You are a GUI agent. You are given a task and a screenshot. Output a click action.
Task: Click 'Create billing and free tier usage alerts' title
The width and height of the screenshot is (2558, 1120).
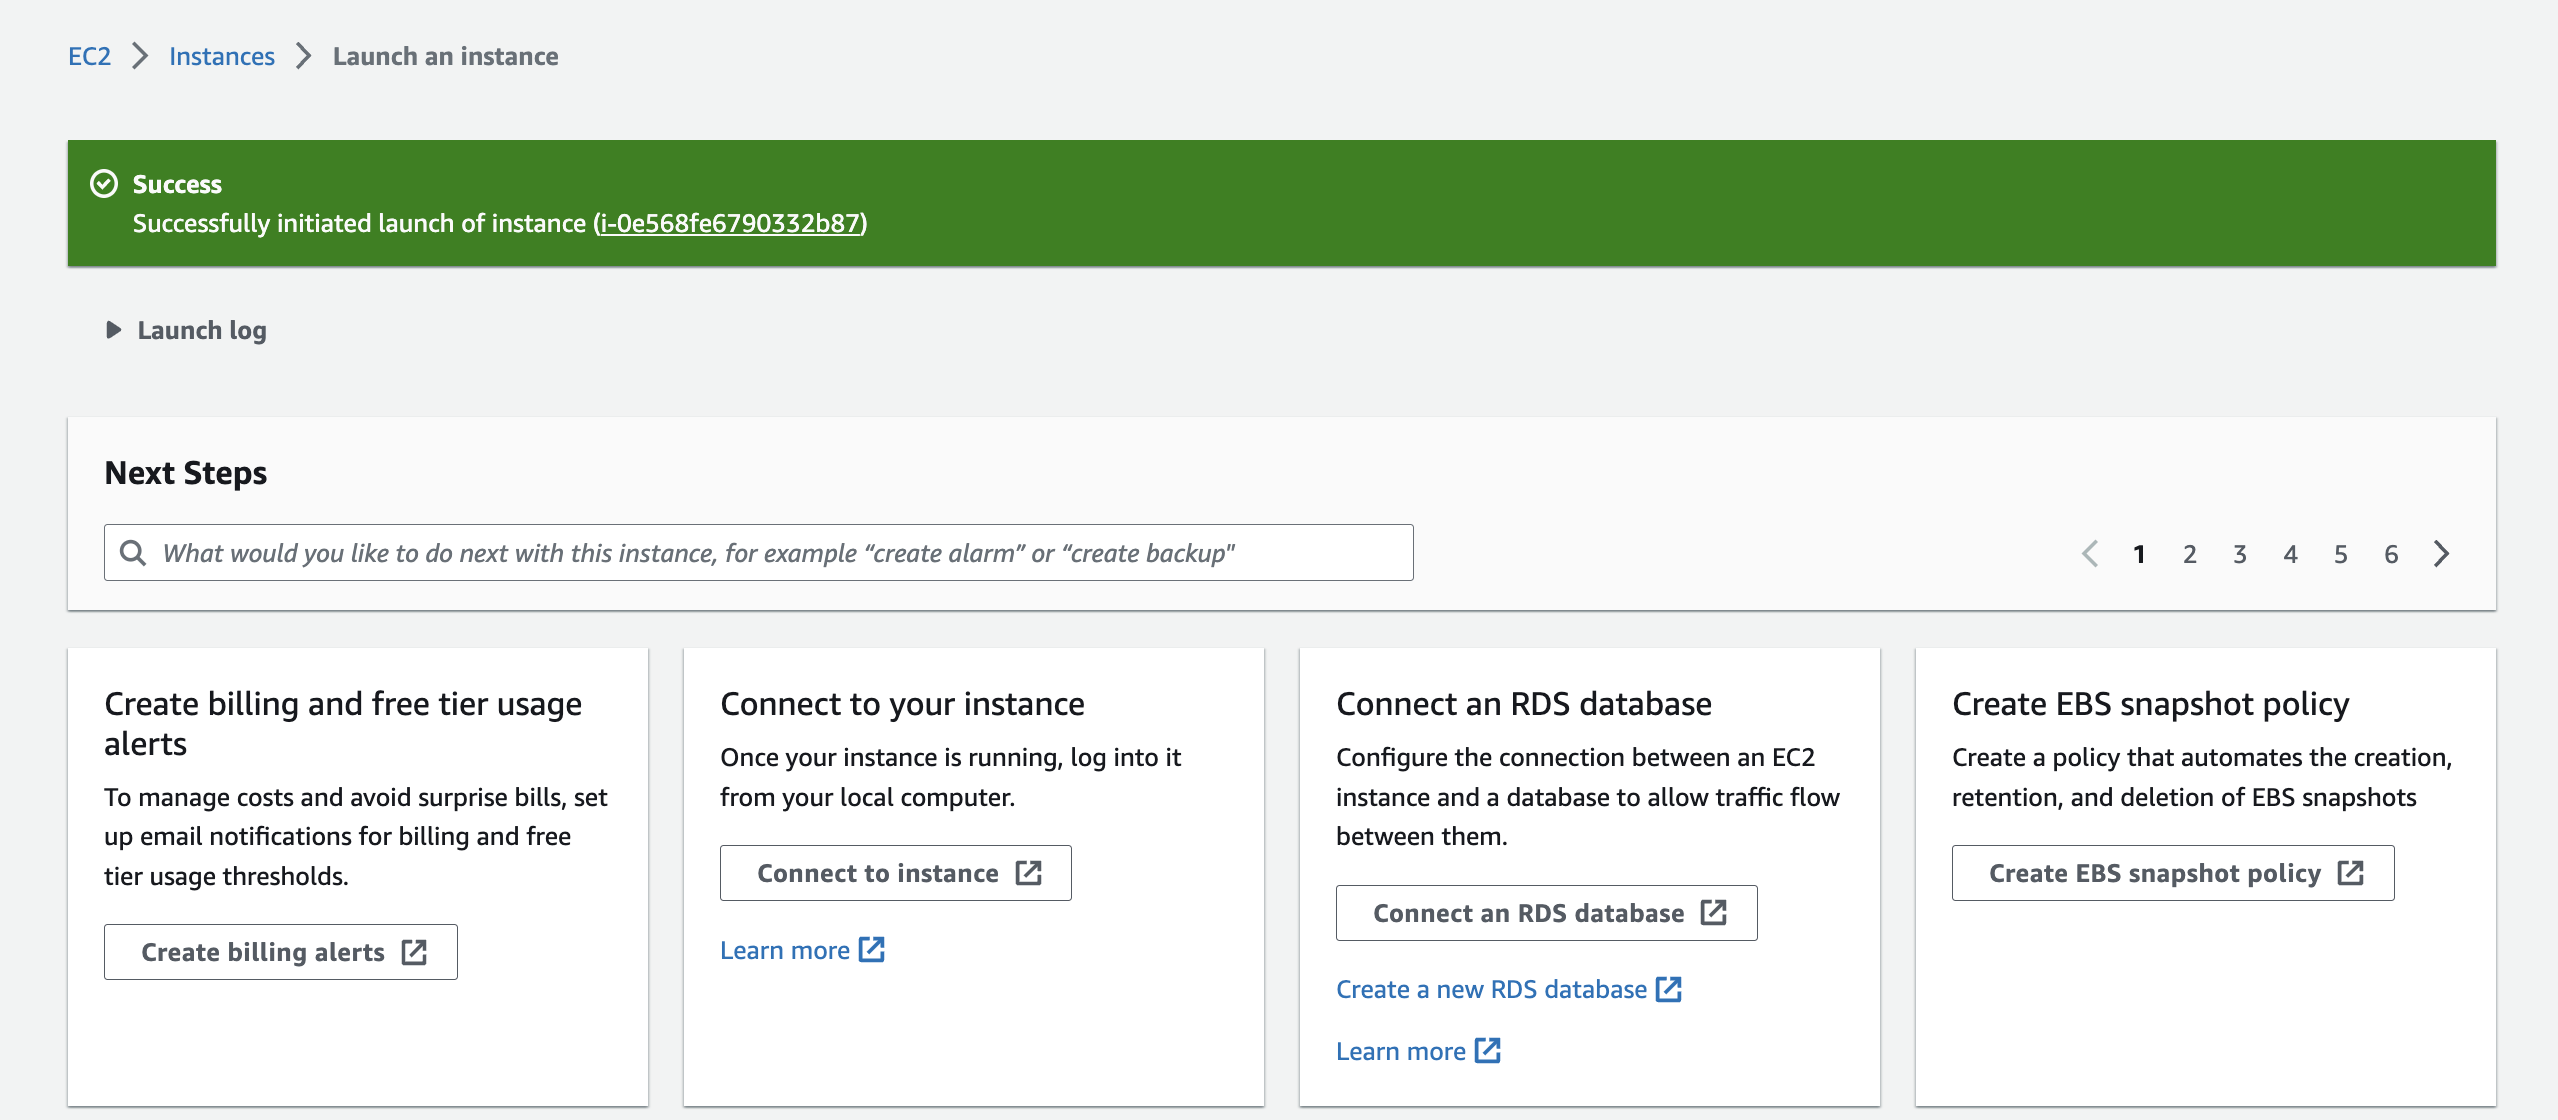343,724
